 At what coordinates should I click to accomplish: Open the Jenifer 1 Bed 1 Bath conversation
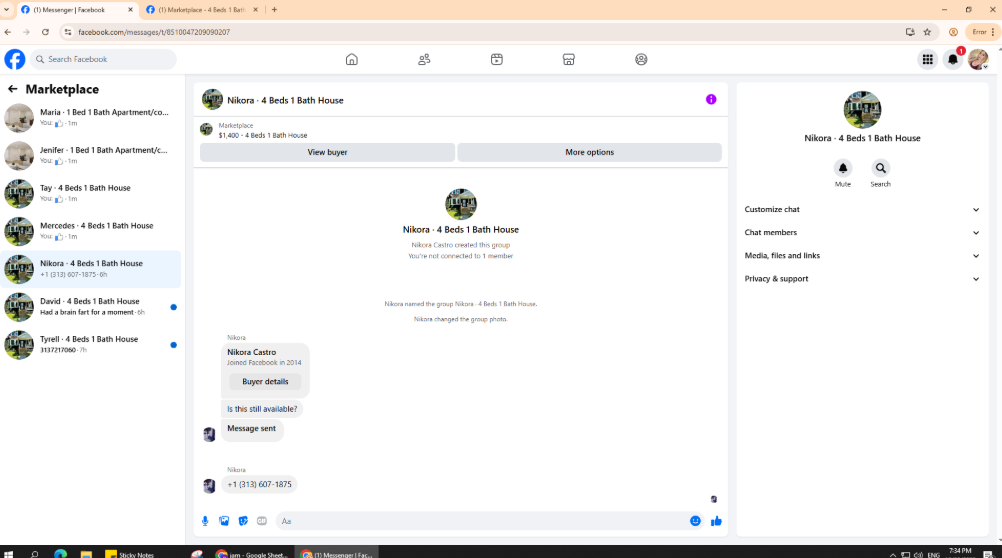[91, 155]
